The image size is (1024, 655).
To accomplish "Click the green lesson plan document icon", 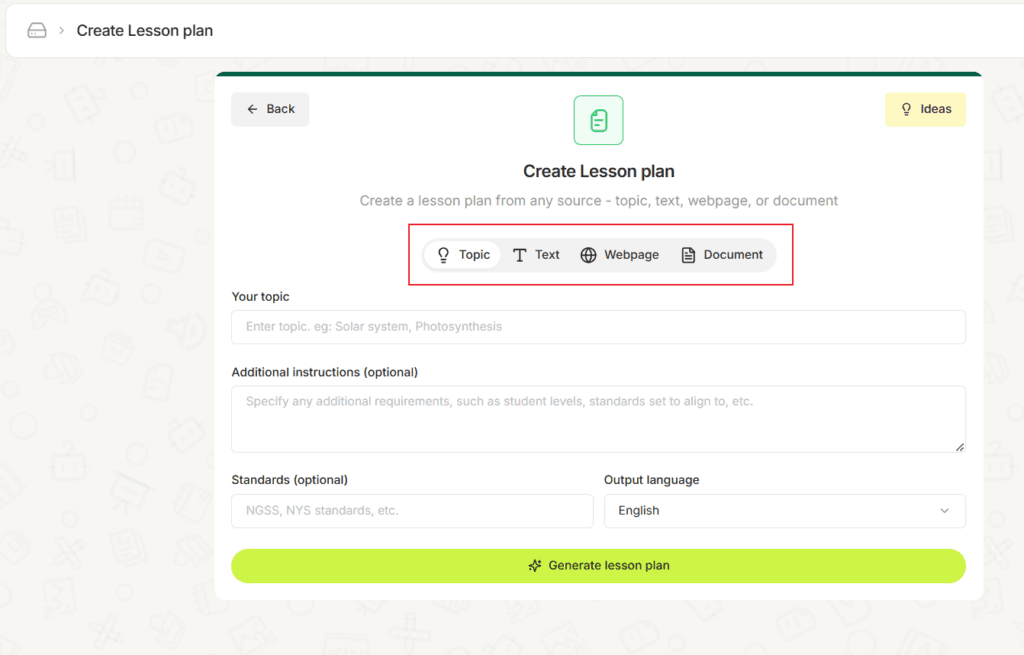I will pos(598,120).
